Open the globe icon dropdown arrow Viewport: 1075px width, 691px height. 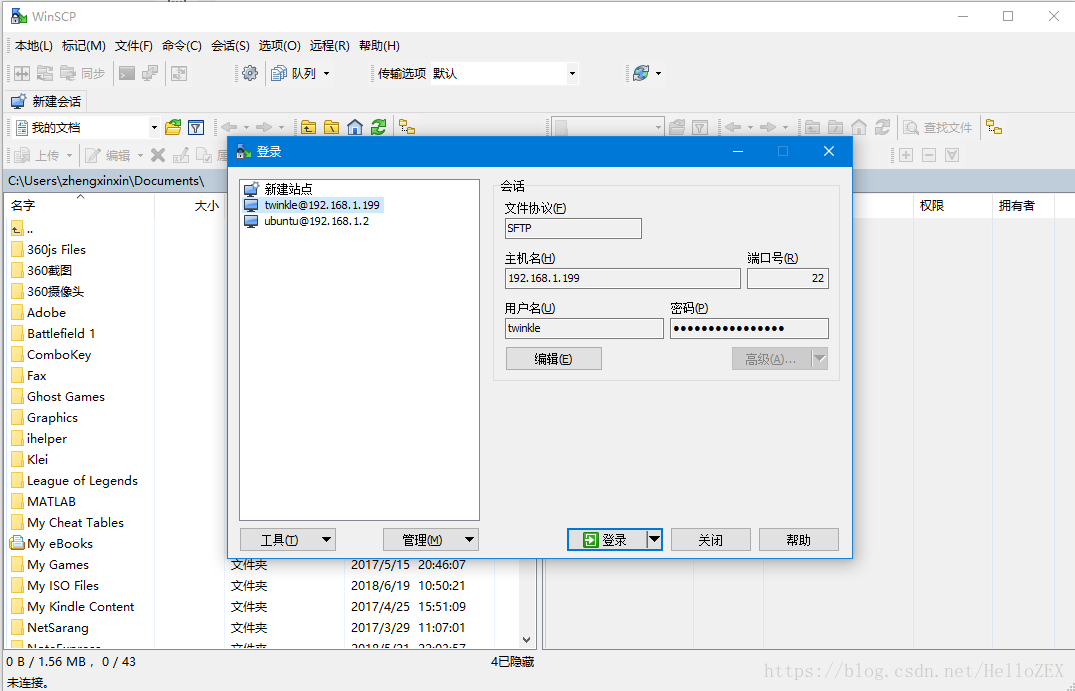(x=658, y=73)
